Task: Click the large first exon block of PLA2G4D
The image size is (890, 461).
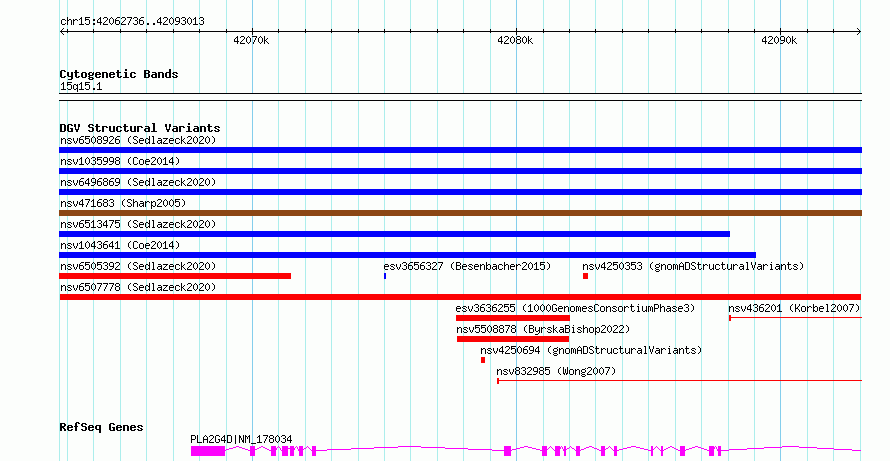Action: pyautogui.click(x=208, y=451)
